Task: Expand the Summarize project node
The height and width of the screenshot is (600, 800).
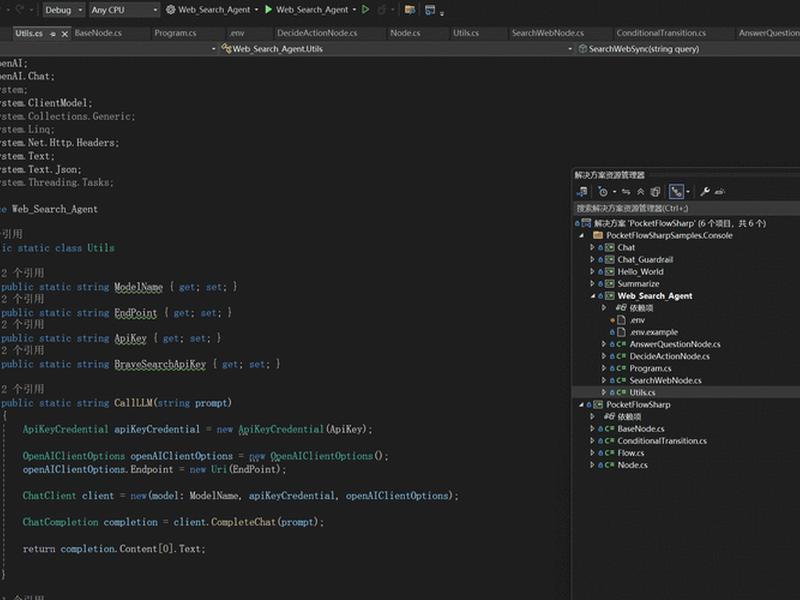Action: coord(592,284)
